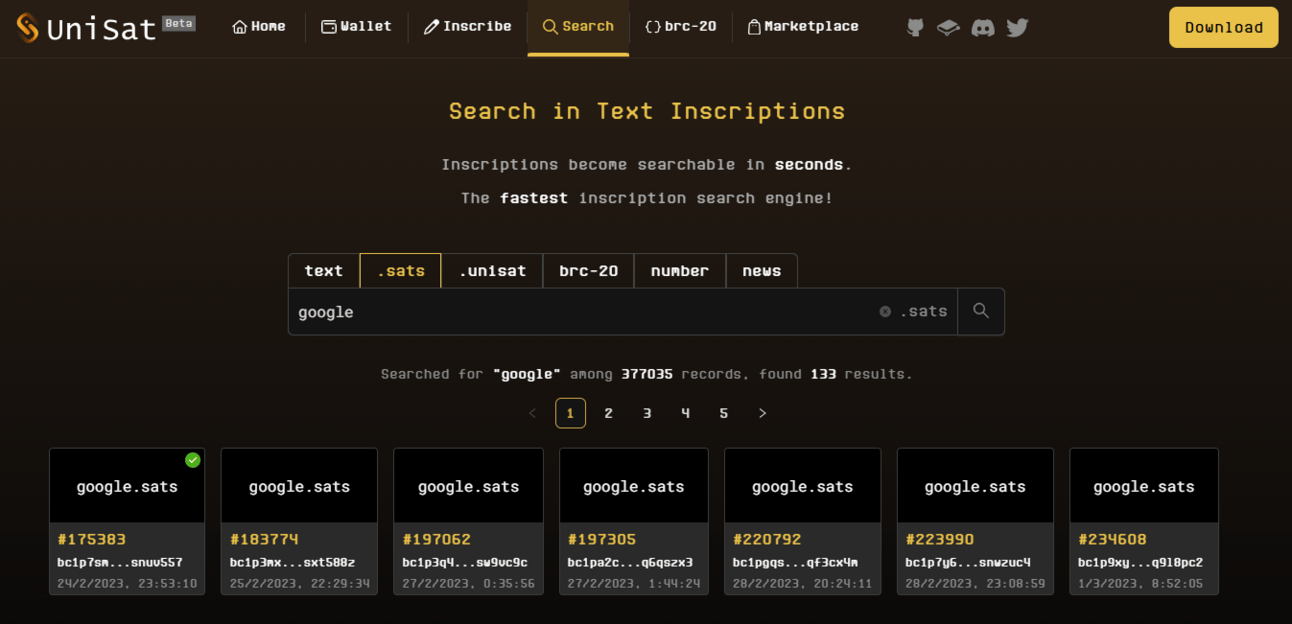1292x624 pixels.
Task: Go to next results page arrow
Action: 762,413
